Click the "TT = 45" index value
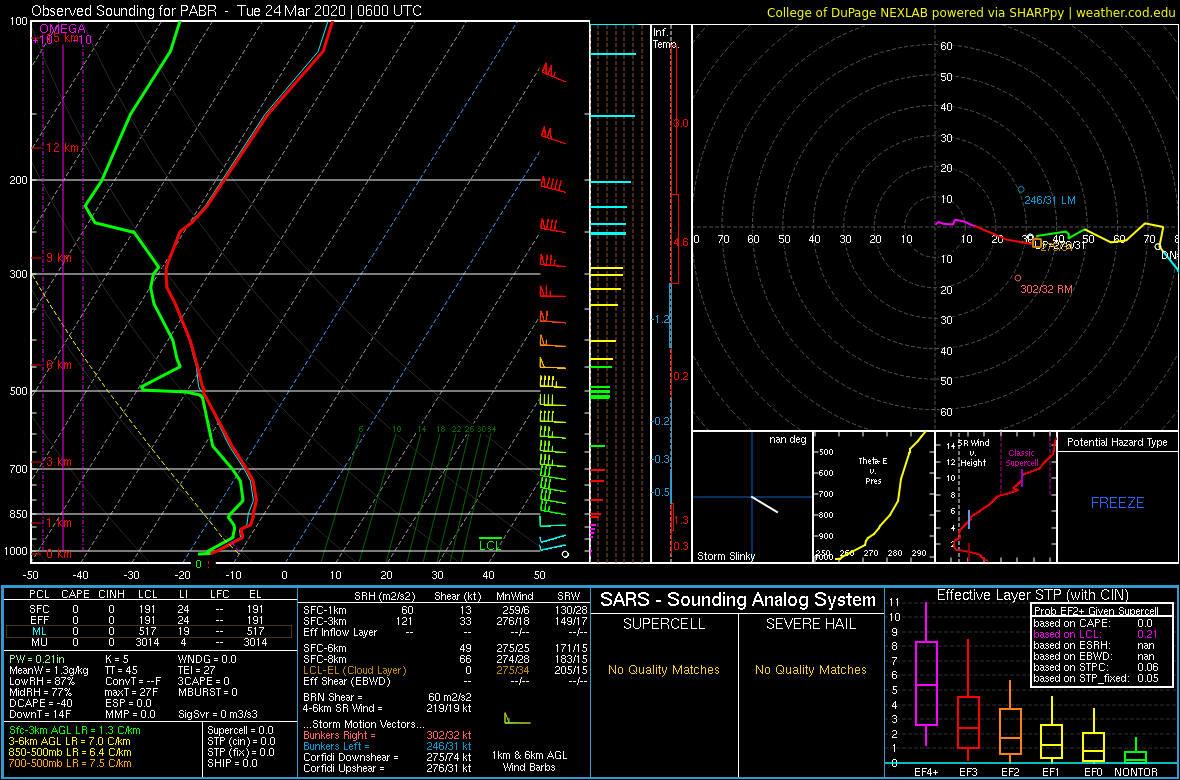 pos(122,670)
